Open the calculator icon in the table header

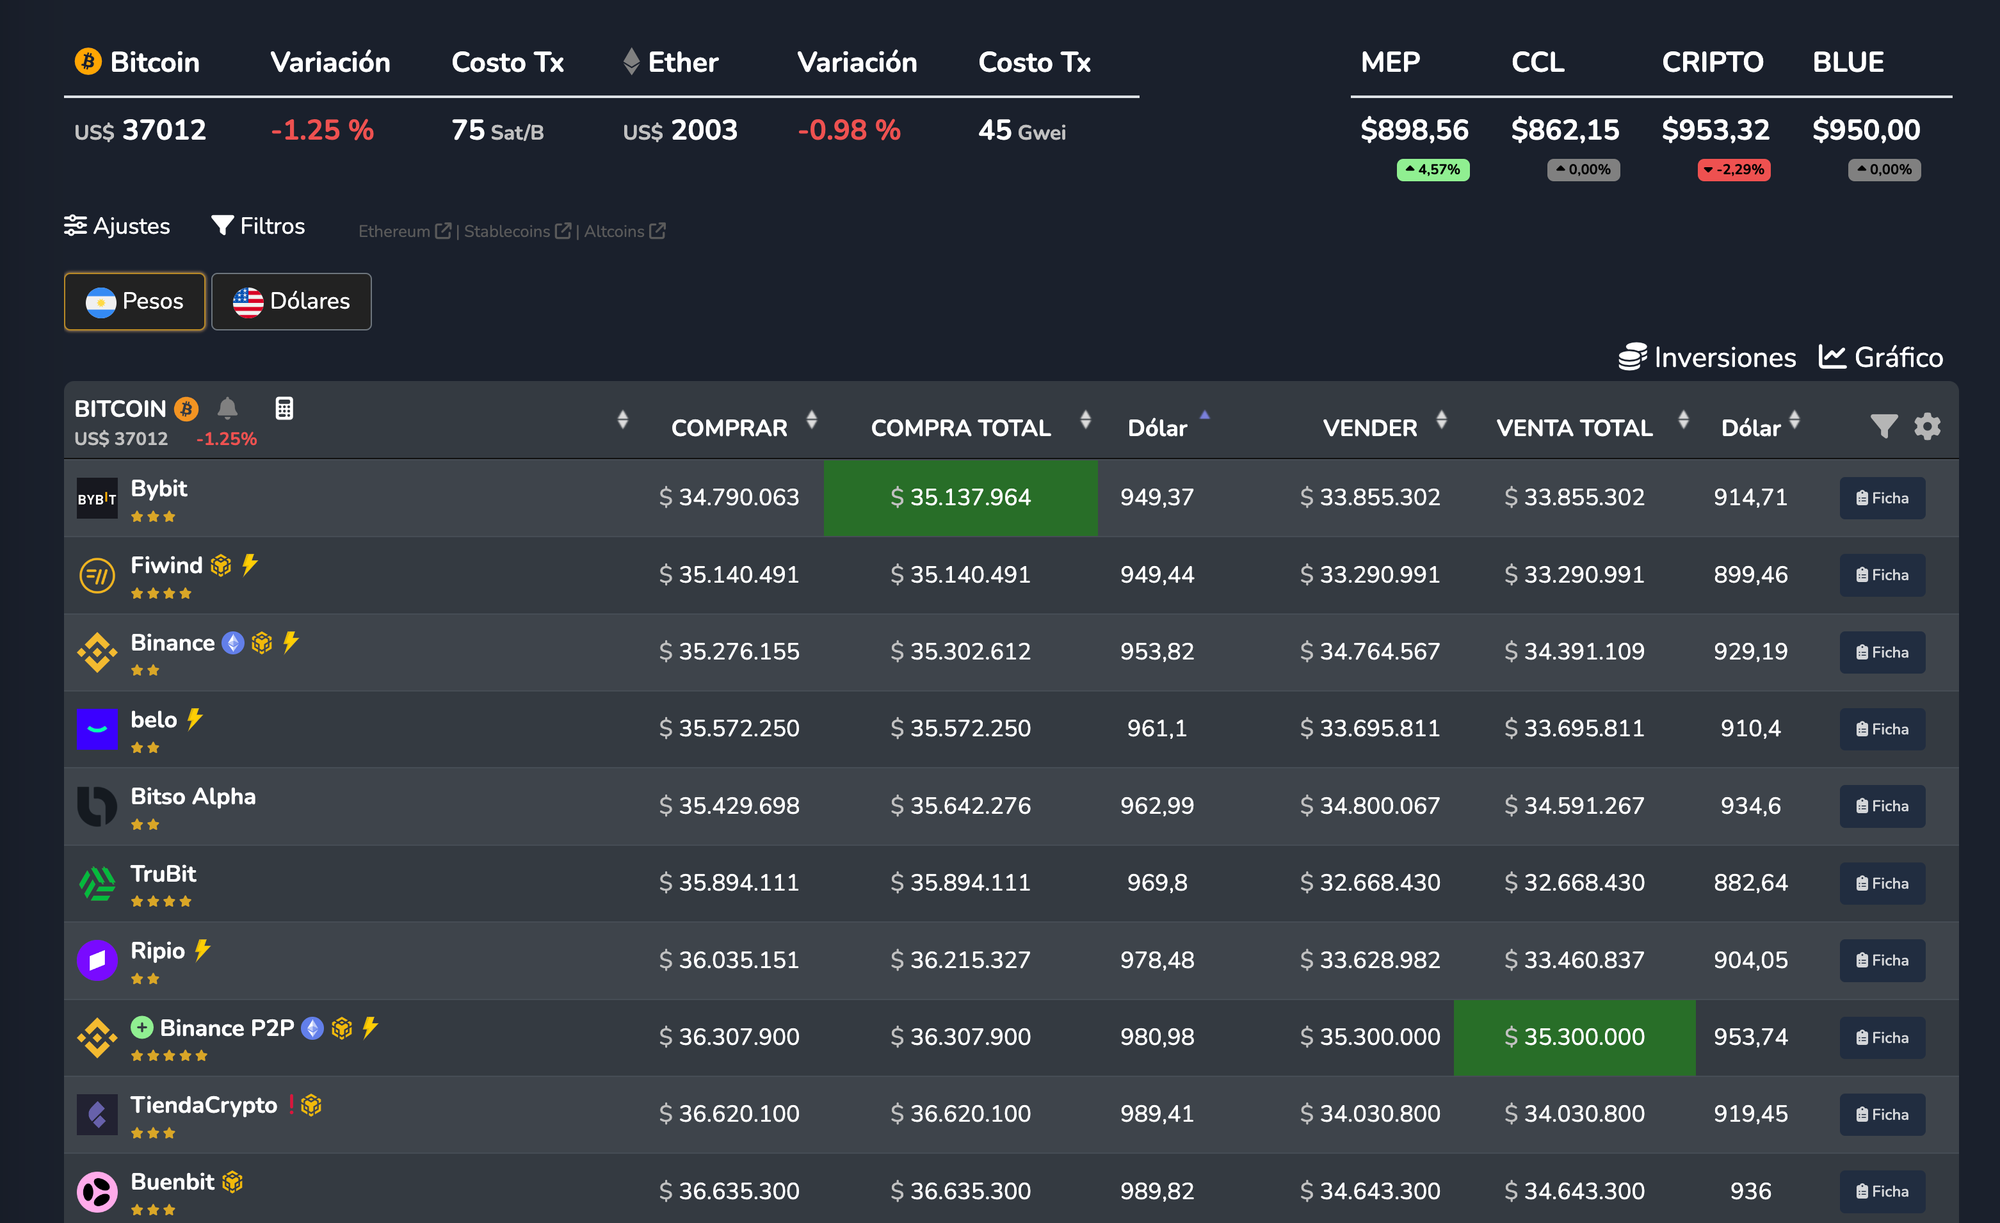284,408
